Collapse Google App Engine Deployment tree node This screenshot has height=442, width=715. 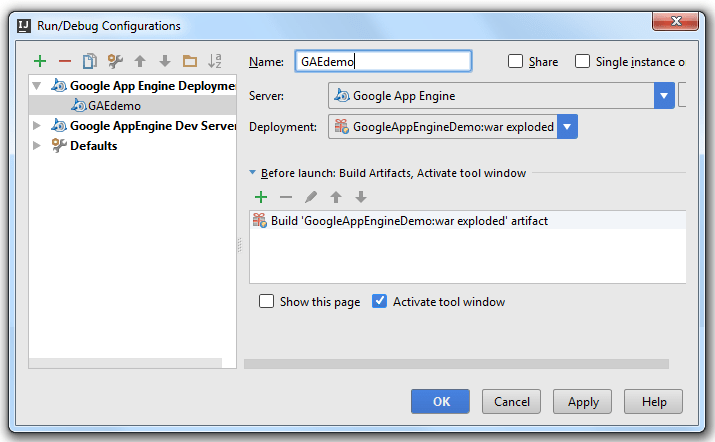(x=37, y=86)
